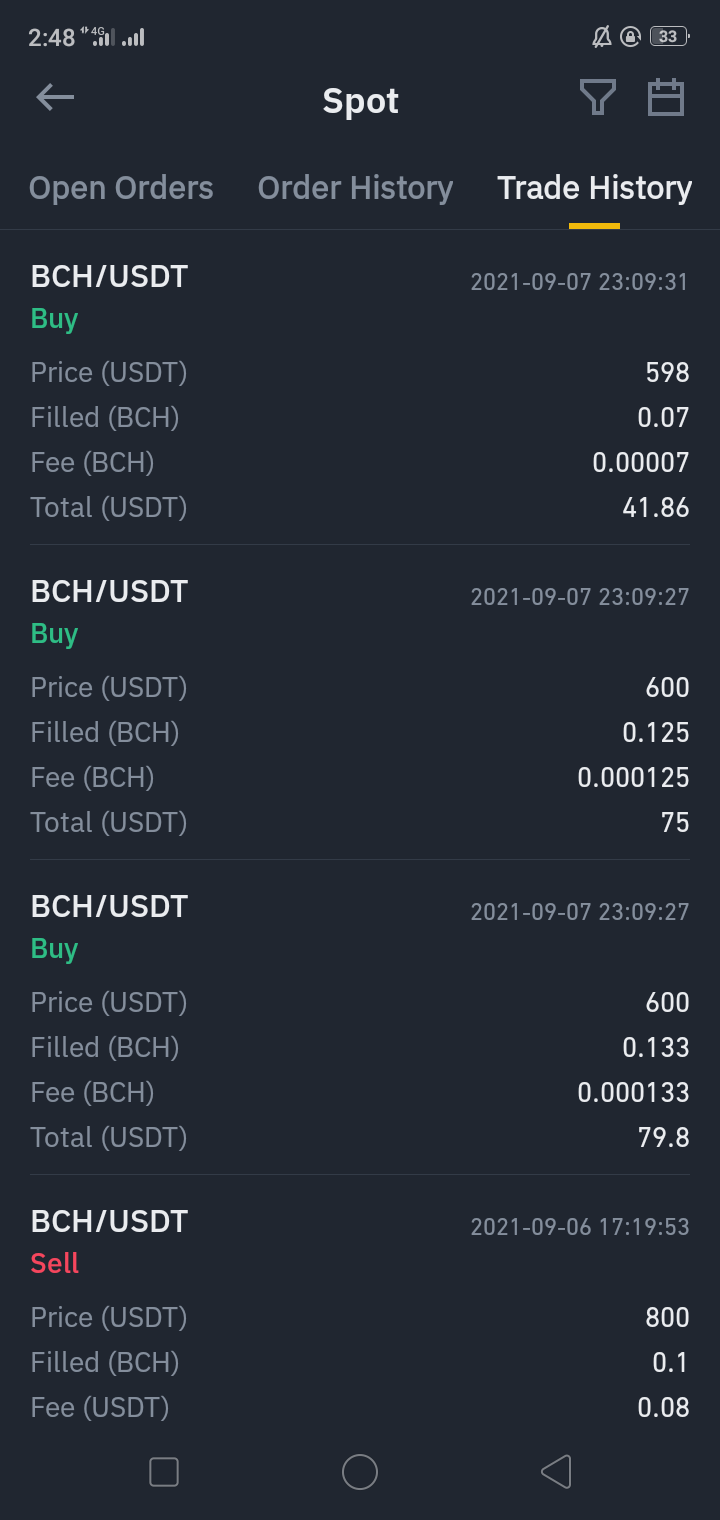Open the BCH/USDT buy totaling 79.8 USDT
This screenshot has width=720, height=1520.
tap(360, 1020)
